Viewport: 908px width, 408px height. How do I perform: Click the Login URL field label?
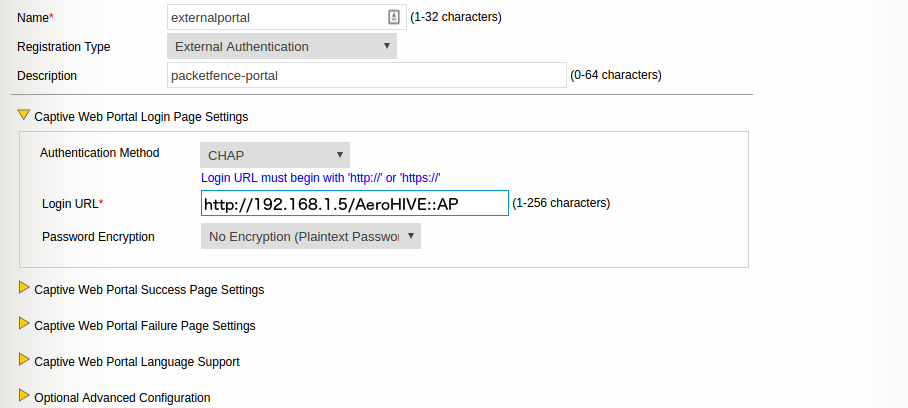[72, 204]
